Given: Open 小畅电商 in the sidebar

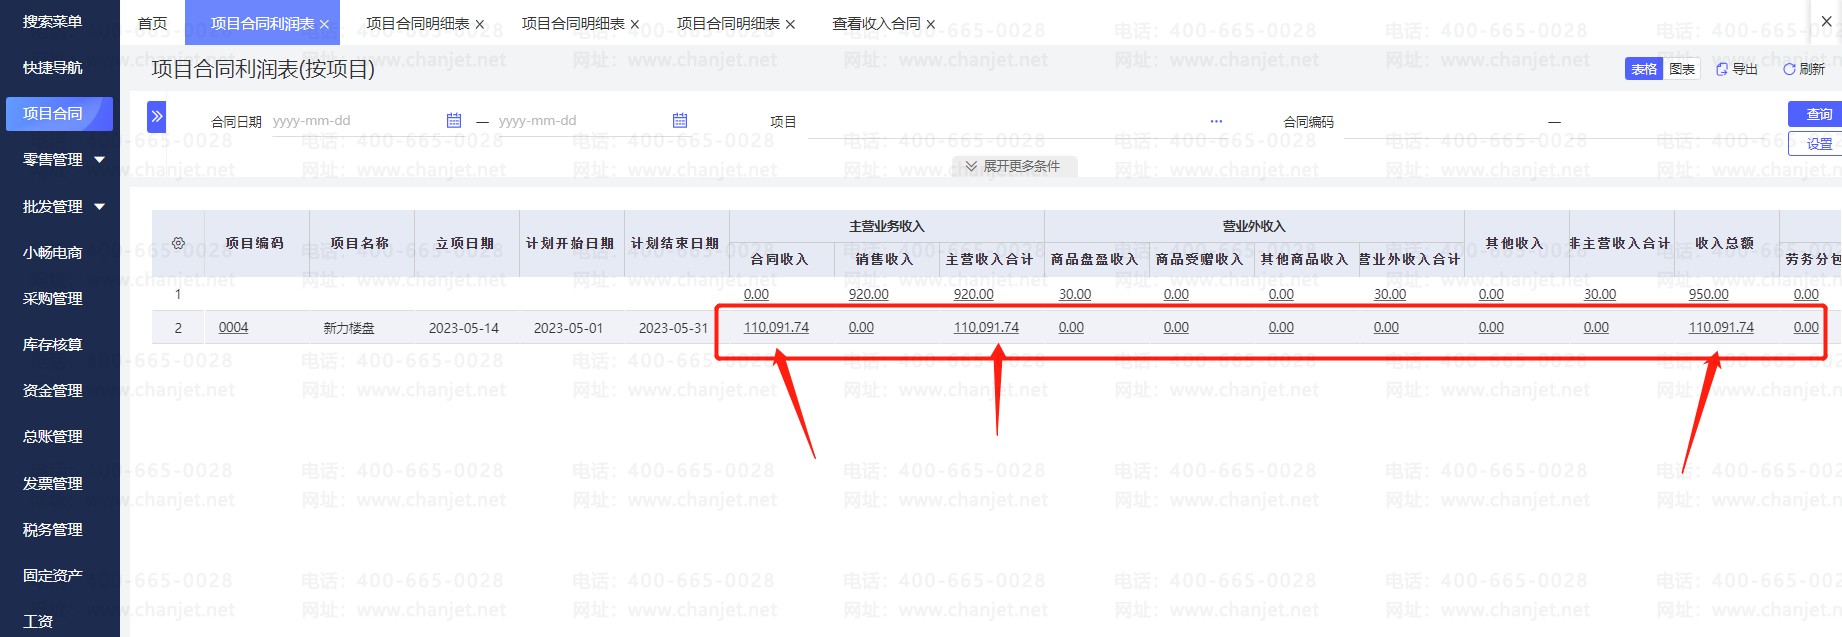Looking at the screenshot, I should (x=53, y=252).
